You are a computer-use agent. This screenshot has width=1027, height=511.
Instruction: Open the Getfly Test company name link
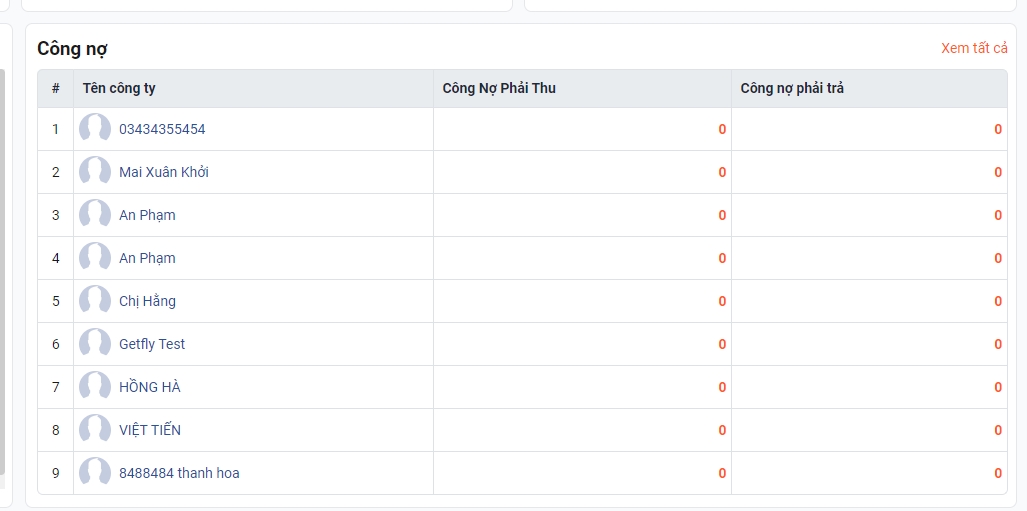click(152, 344)
